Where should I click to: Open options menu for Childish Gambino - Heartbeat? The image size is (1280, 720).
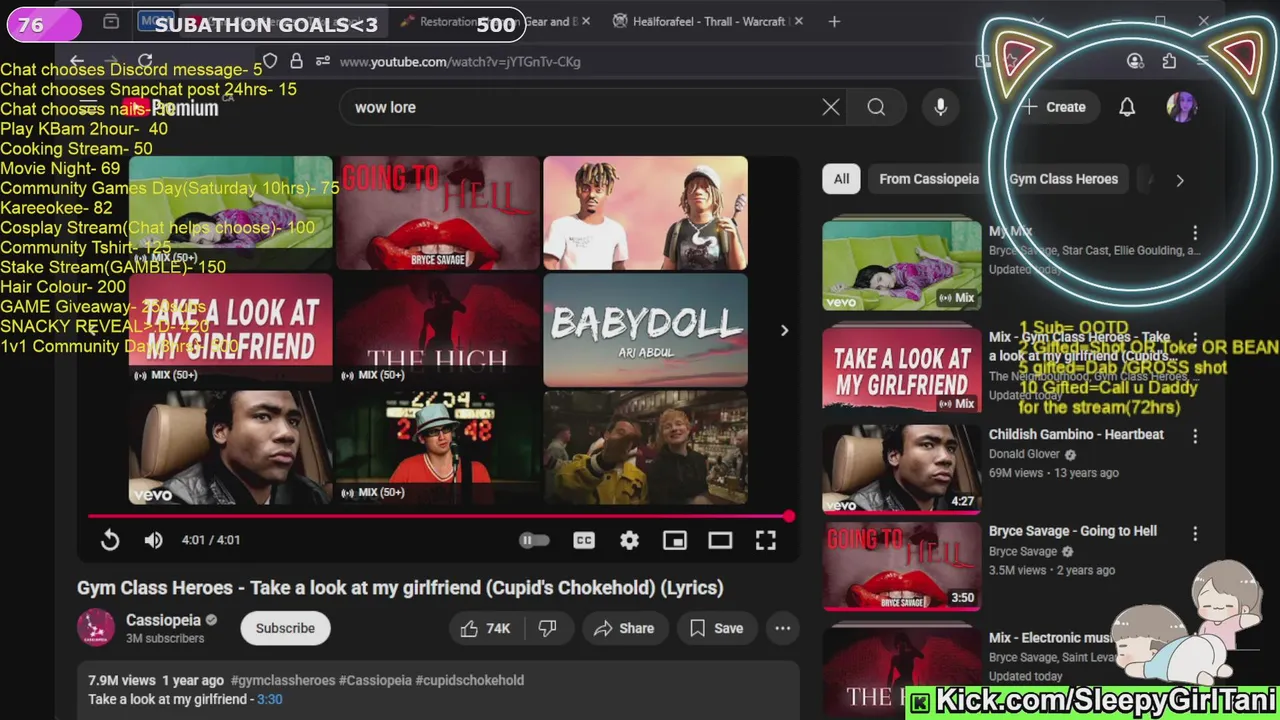[1195, 436]
